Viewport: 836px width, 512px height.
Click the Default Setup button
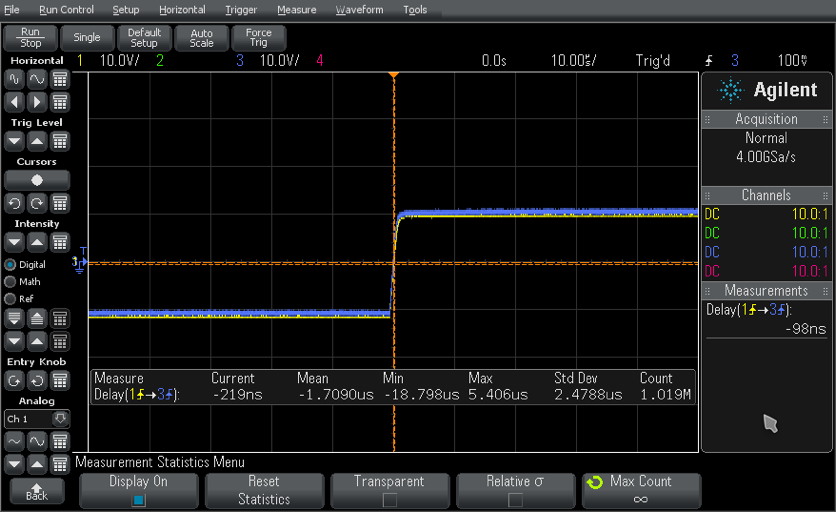[x=144, y=38]
